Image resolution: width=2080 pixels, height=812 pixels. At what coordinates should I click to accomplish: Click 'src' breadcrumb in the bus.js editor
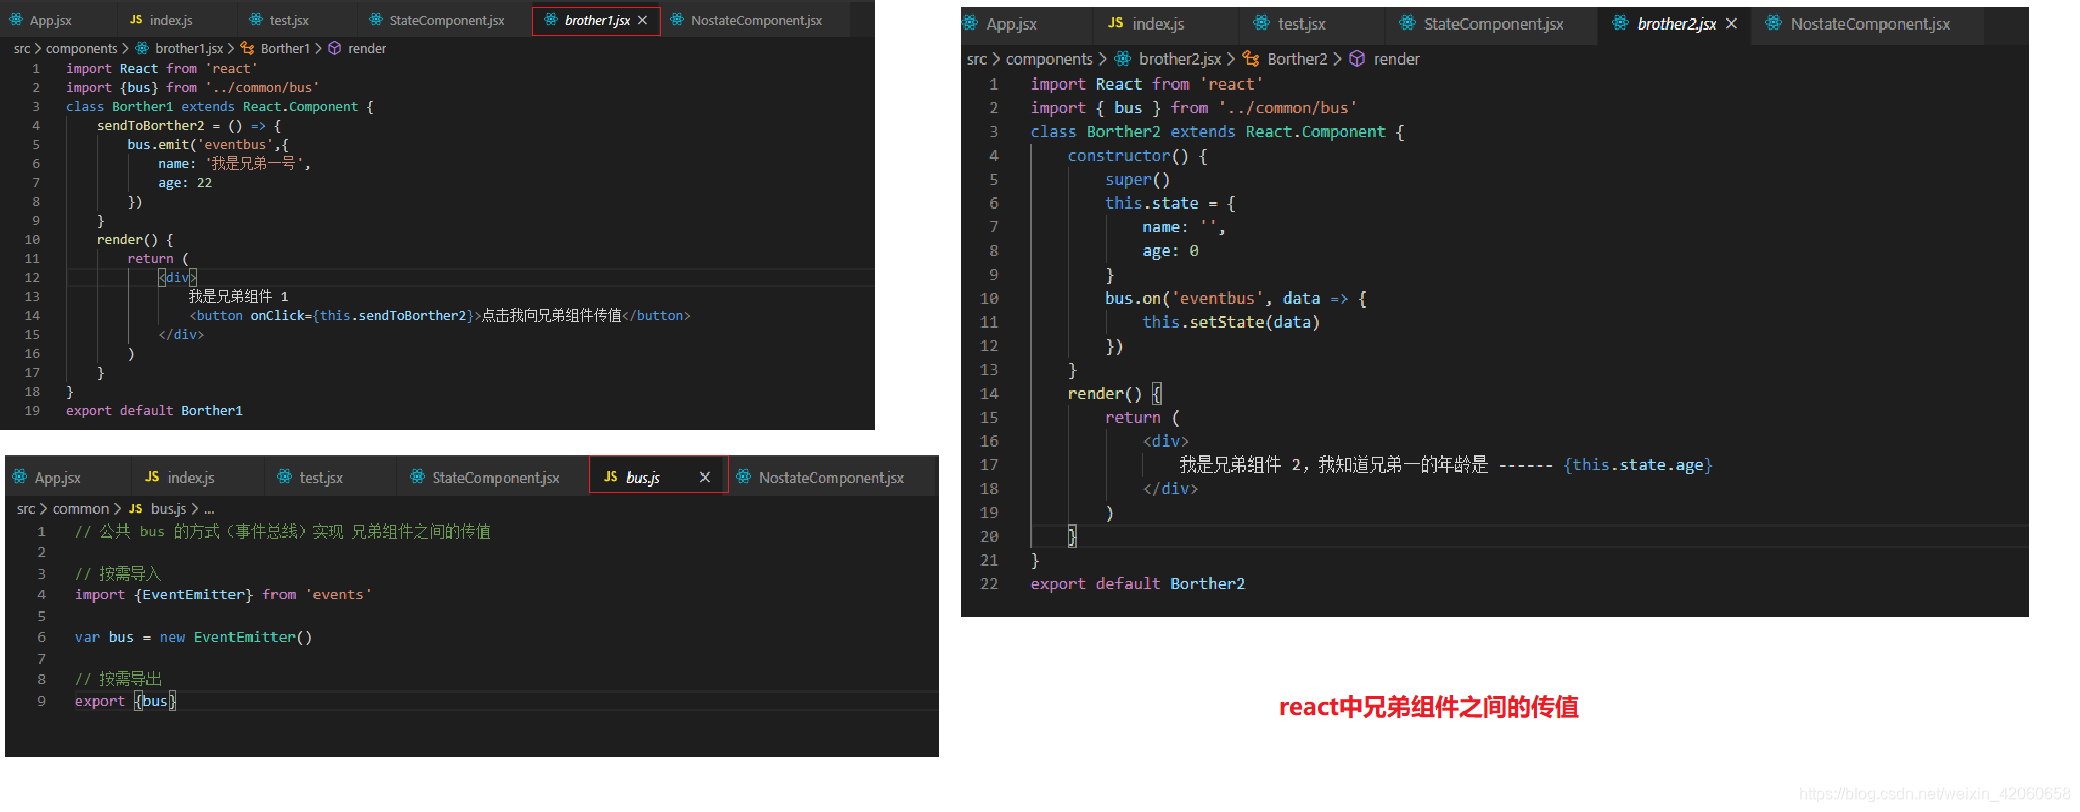(x=26, y=509)
